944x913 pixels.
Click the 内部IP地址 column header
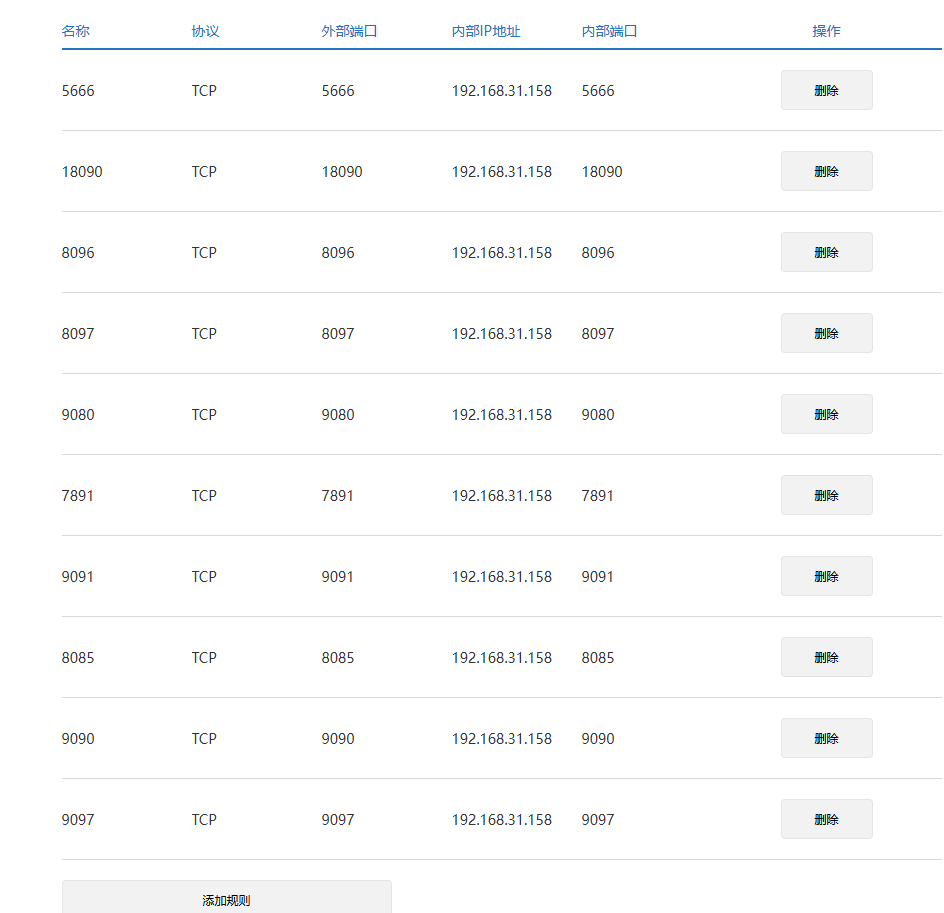point(486,31)
